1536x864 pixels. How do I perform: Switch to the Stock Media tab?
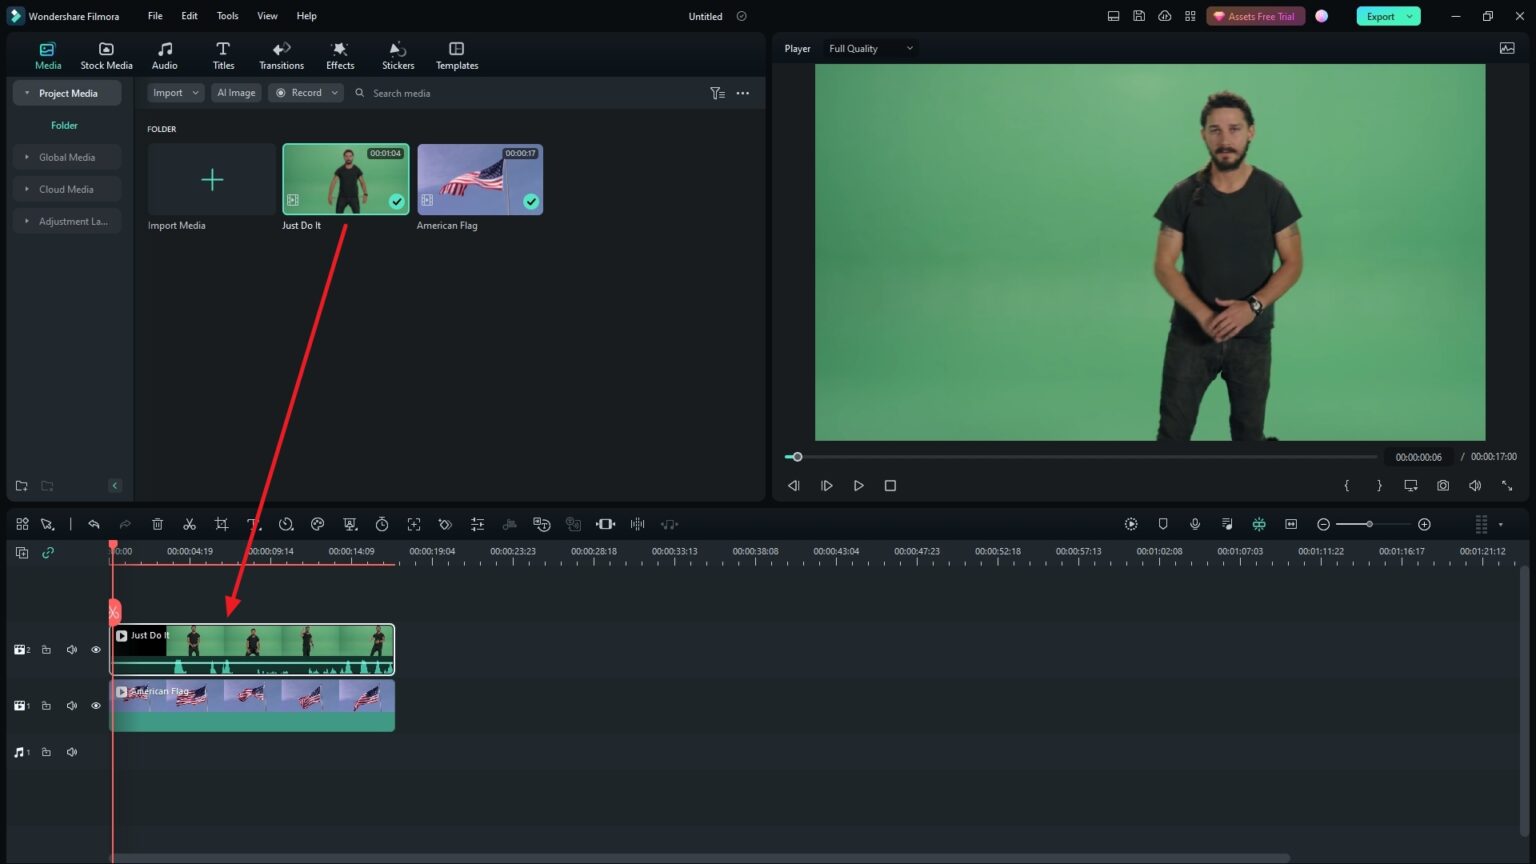106,55
